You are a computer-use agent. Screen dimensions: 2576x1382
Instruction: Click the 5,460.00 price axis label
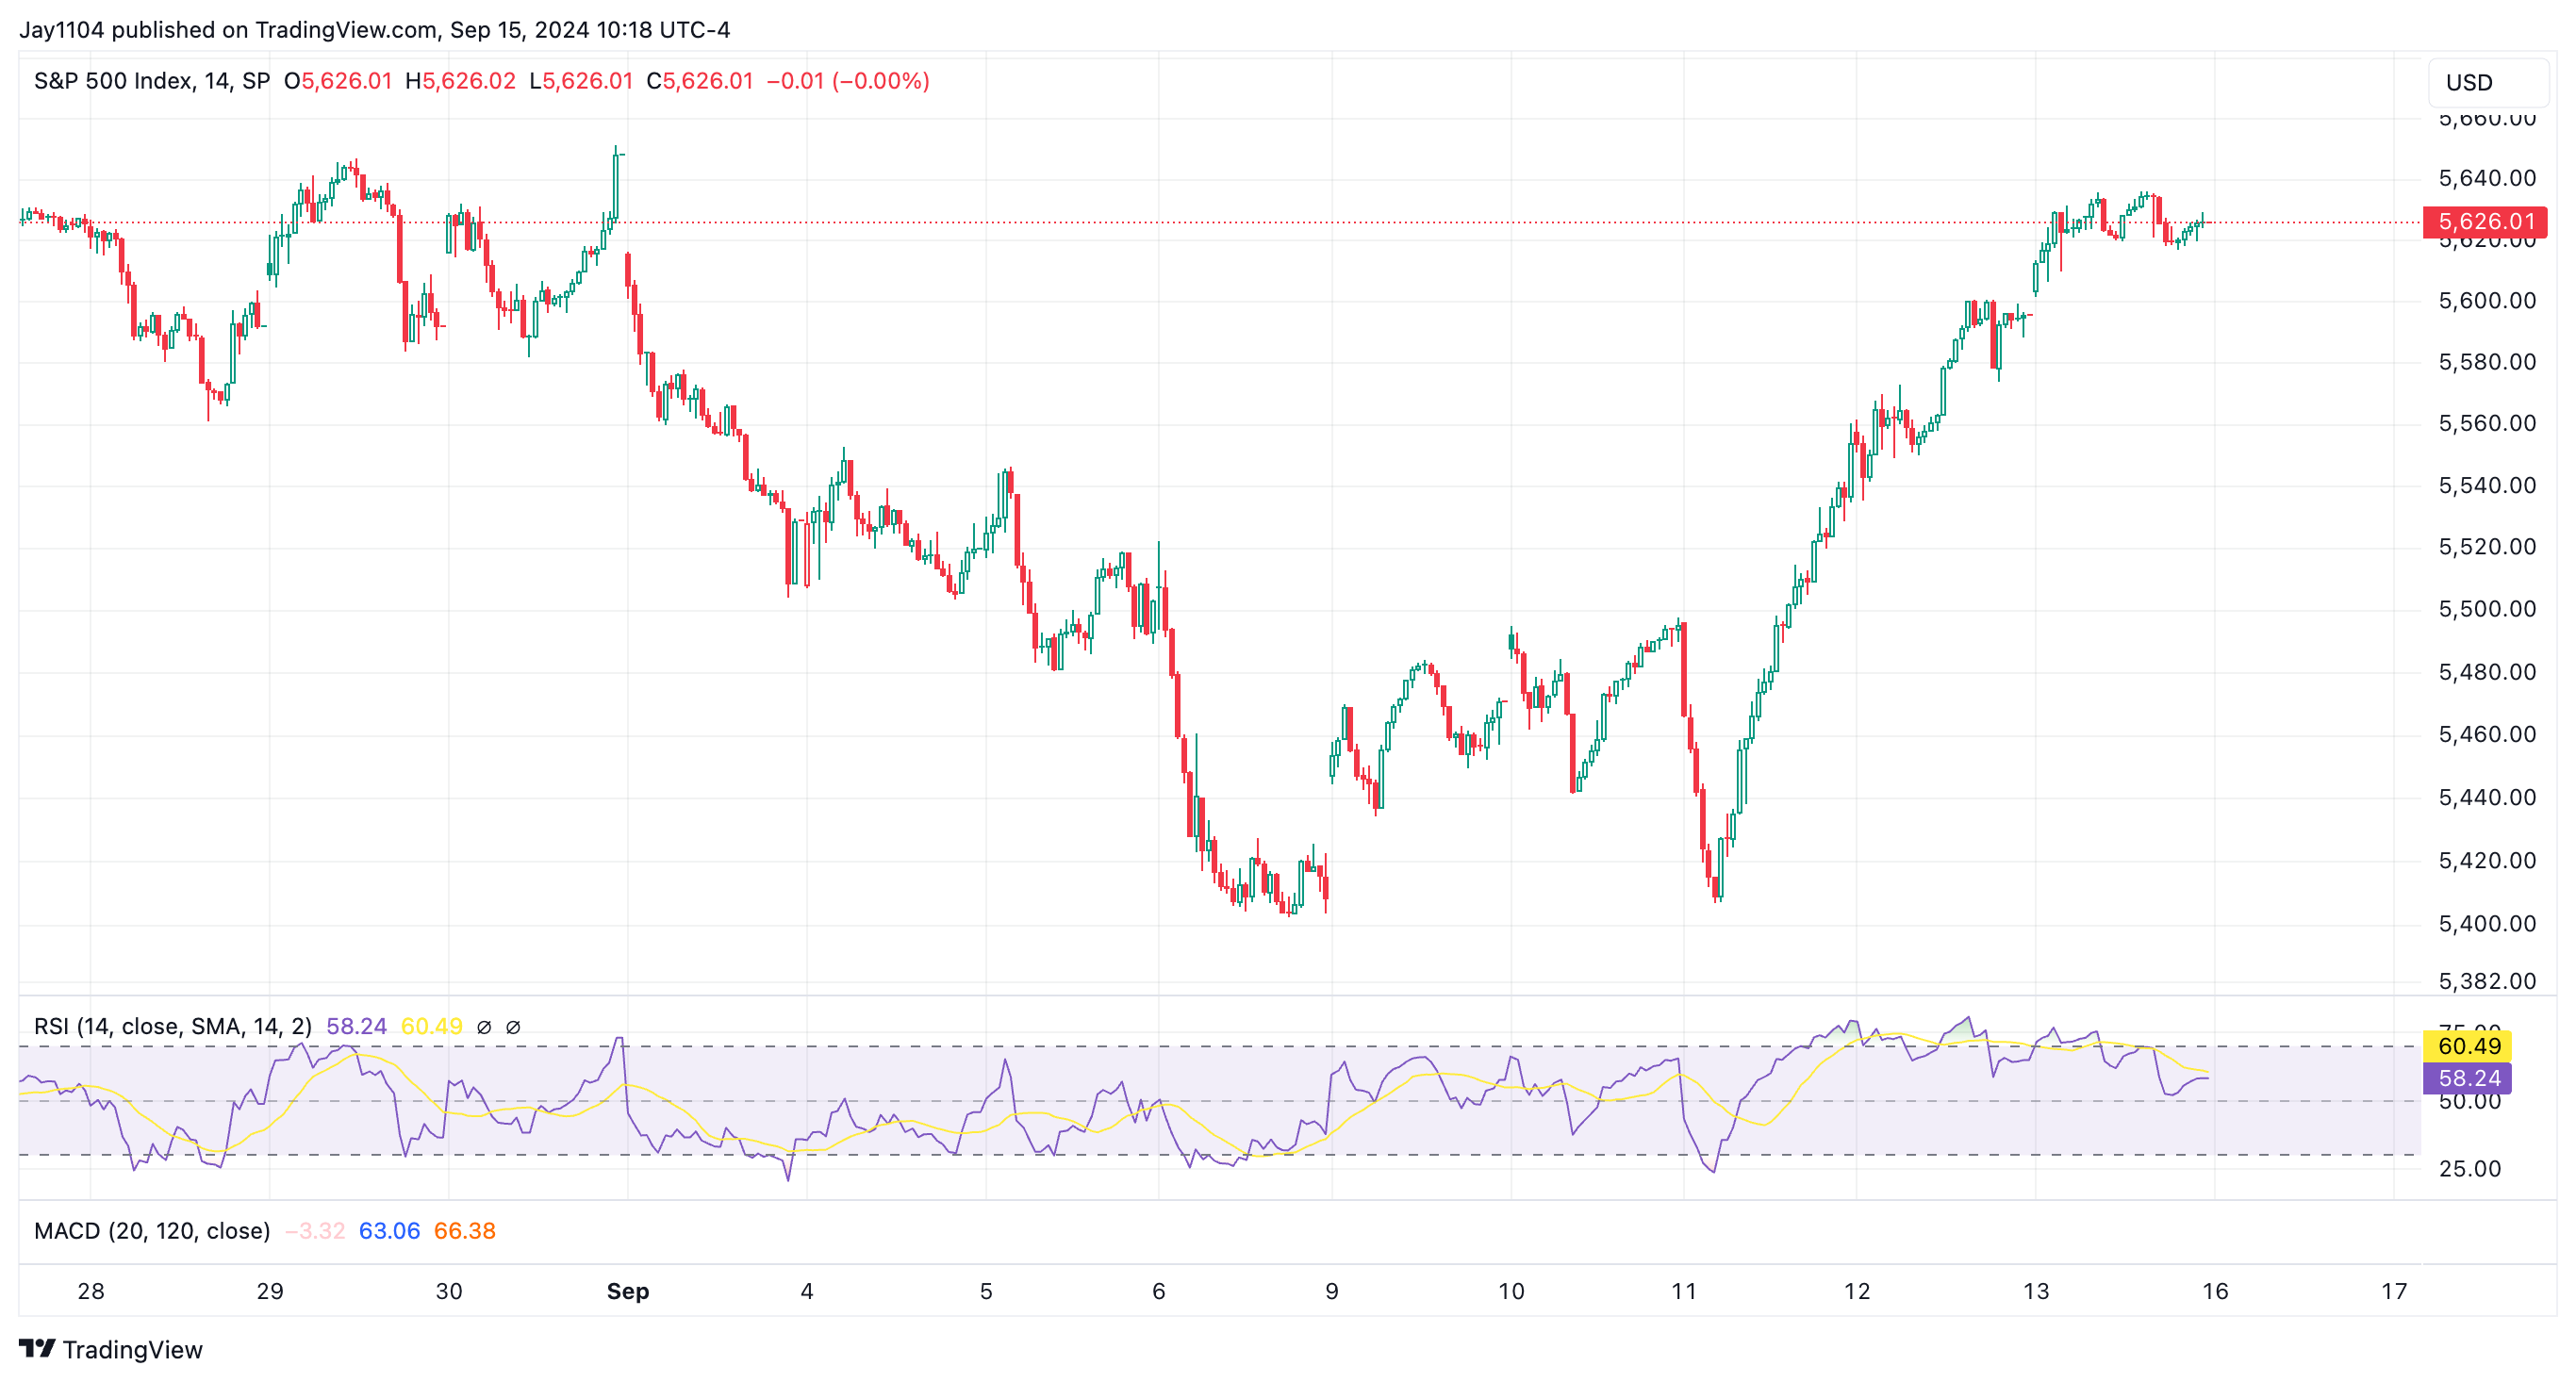pyautogui.click(x=2487, y=735)
